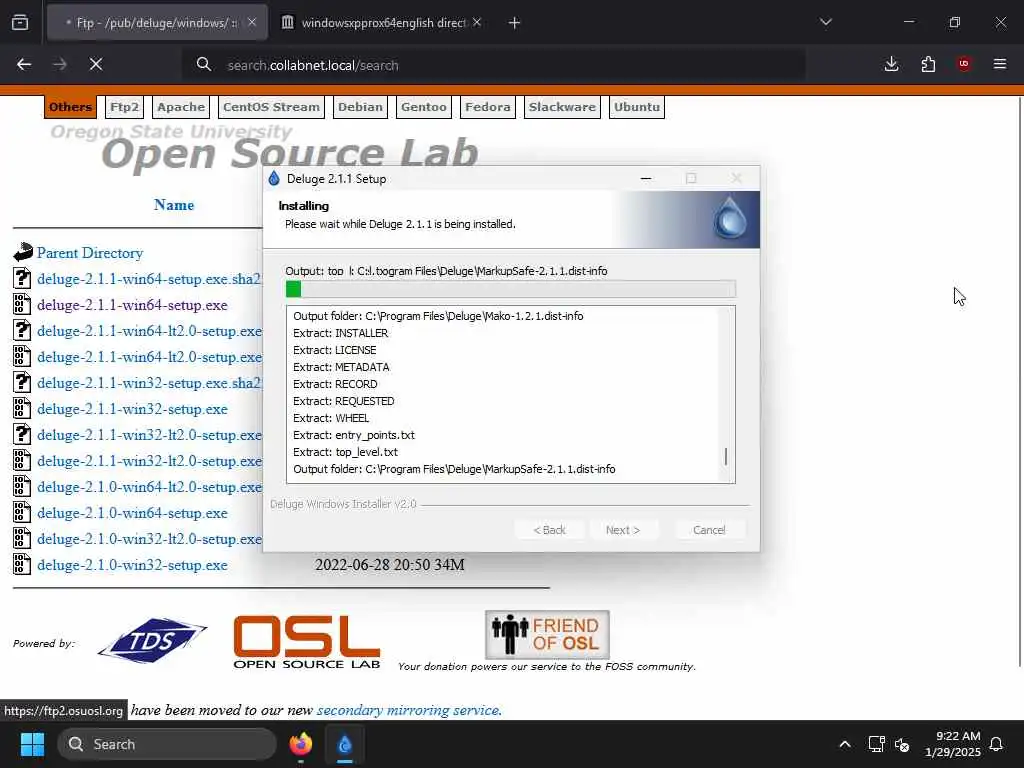Open deluge-2.1.1-win32-setup.exe.sha256 link
The image size is (1024, 768).
point(150,383)
